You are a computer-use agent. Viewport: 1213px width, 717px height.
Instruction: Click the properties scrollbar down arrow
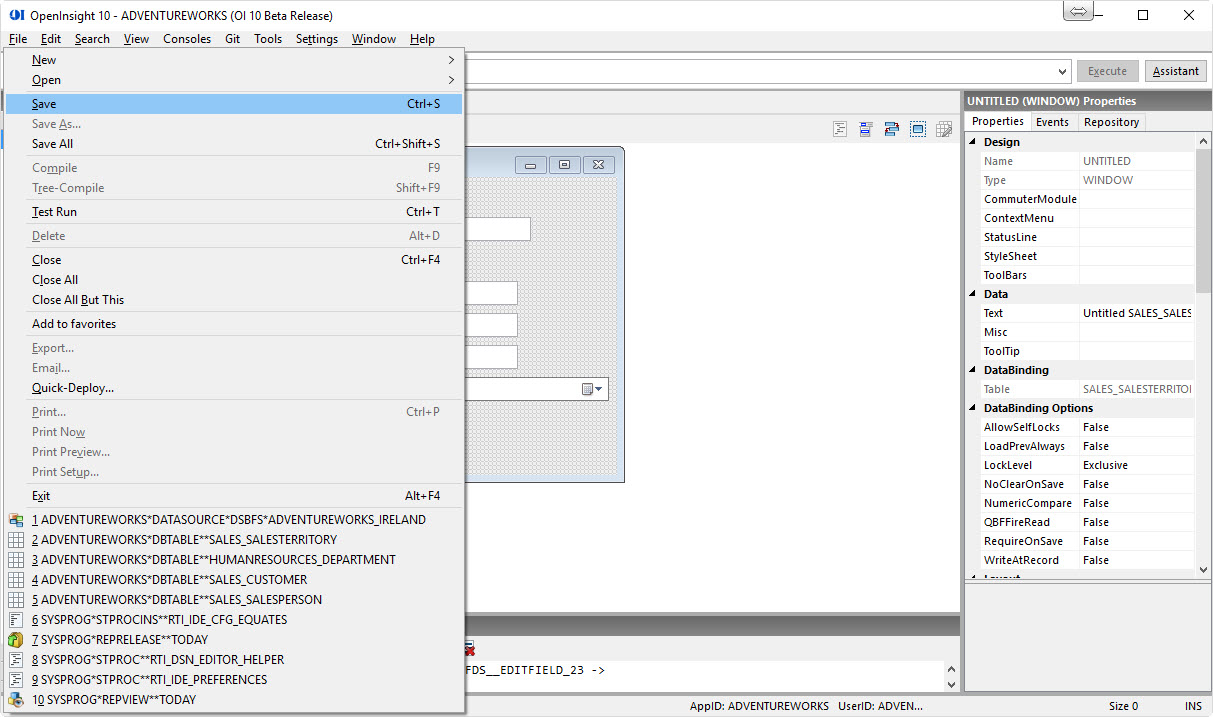pos(1203,570)
